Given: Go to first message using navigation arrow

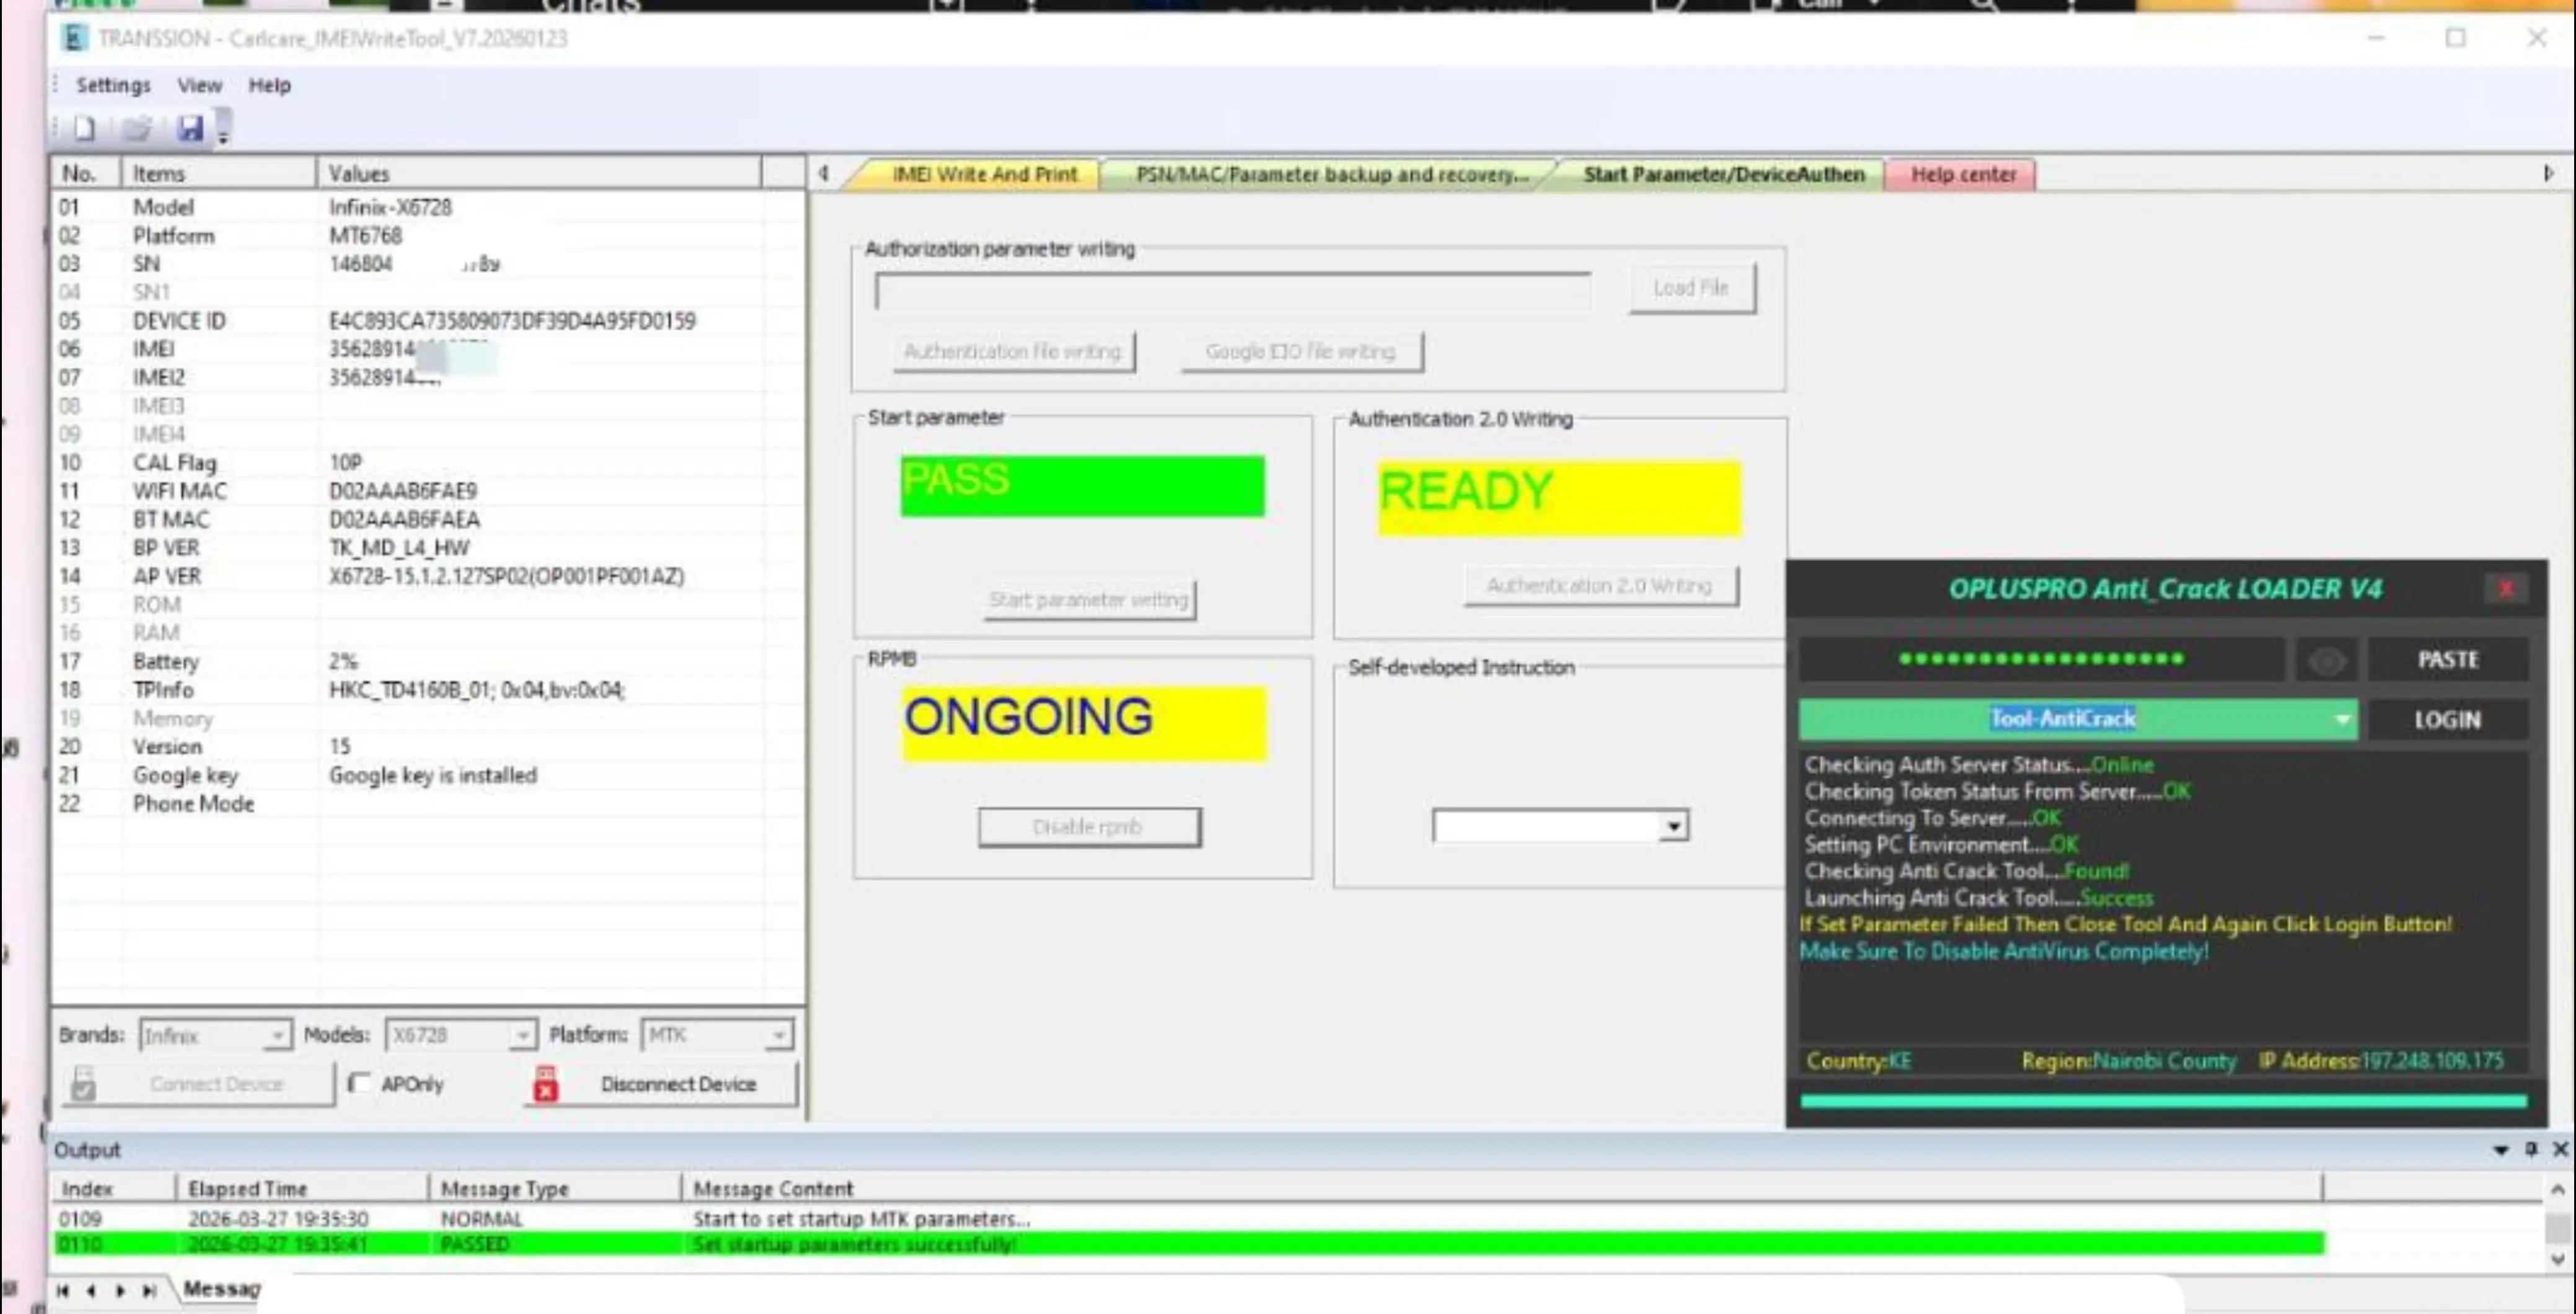Looking at the screenshot, I should pyautogui.click(x=63, y=1290).
